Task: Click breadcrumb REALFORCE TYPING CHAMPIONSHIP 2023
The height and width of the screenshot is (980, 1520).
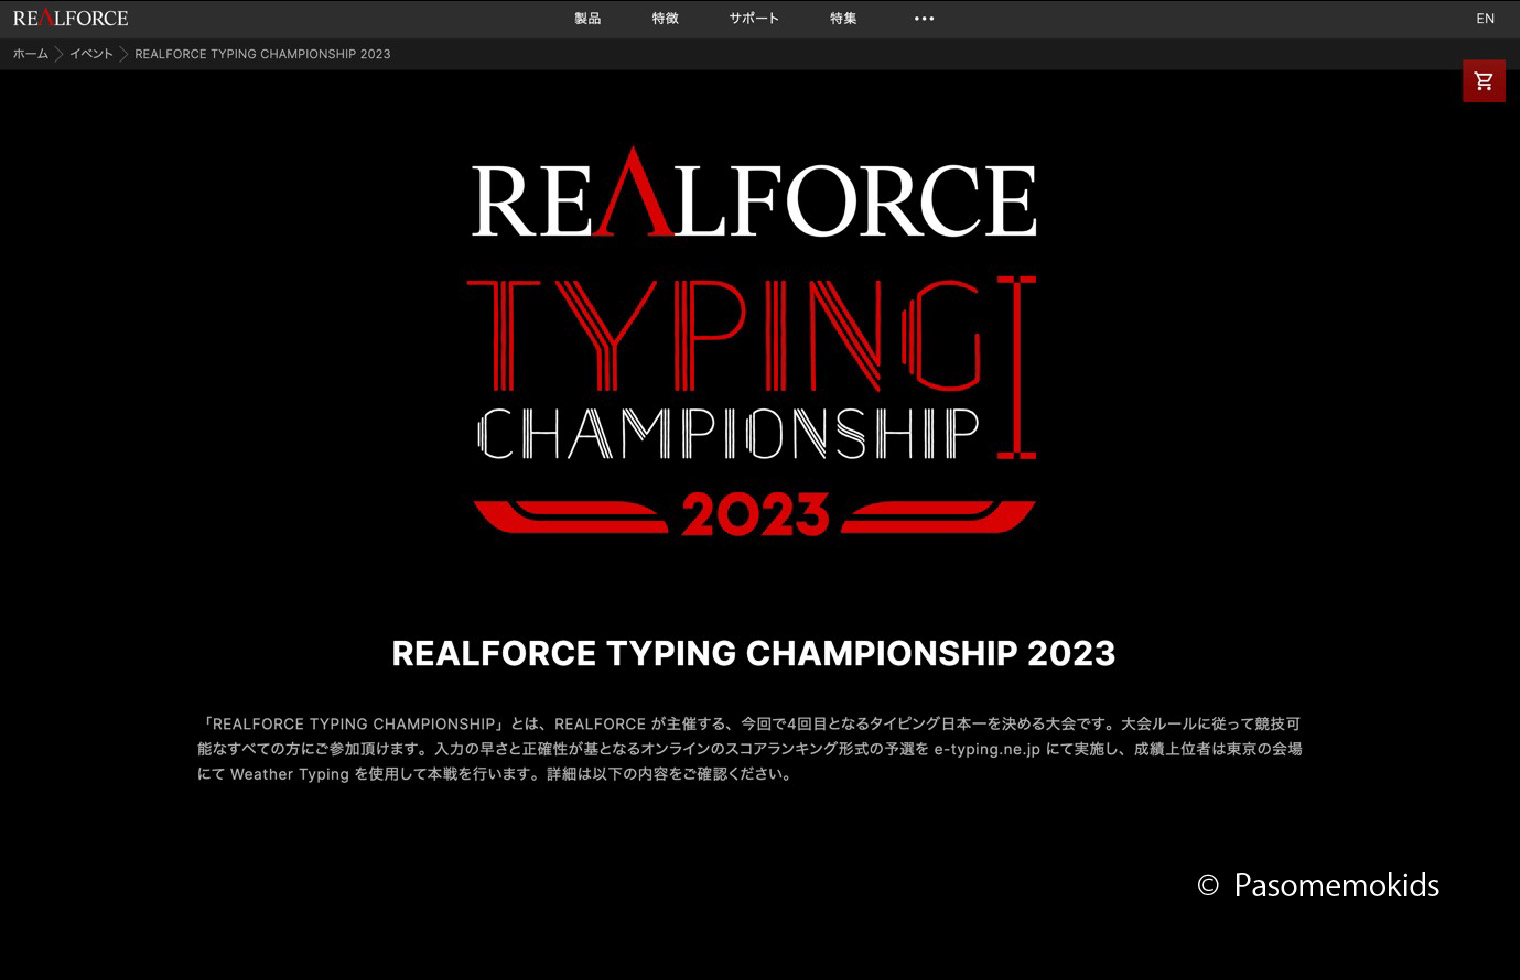Action: (x=263, y=54)
